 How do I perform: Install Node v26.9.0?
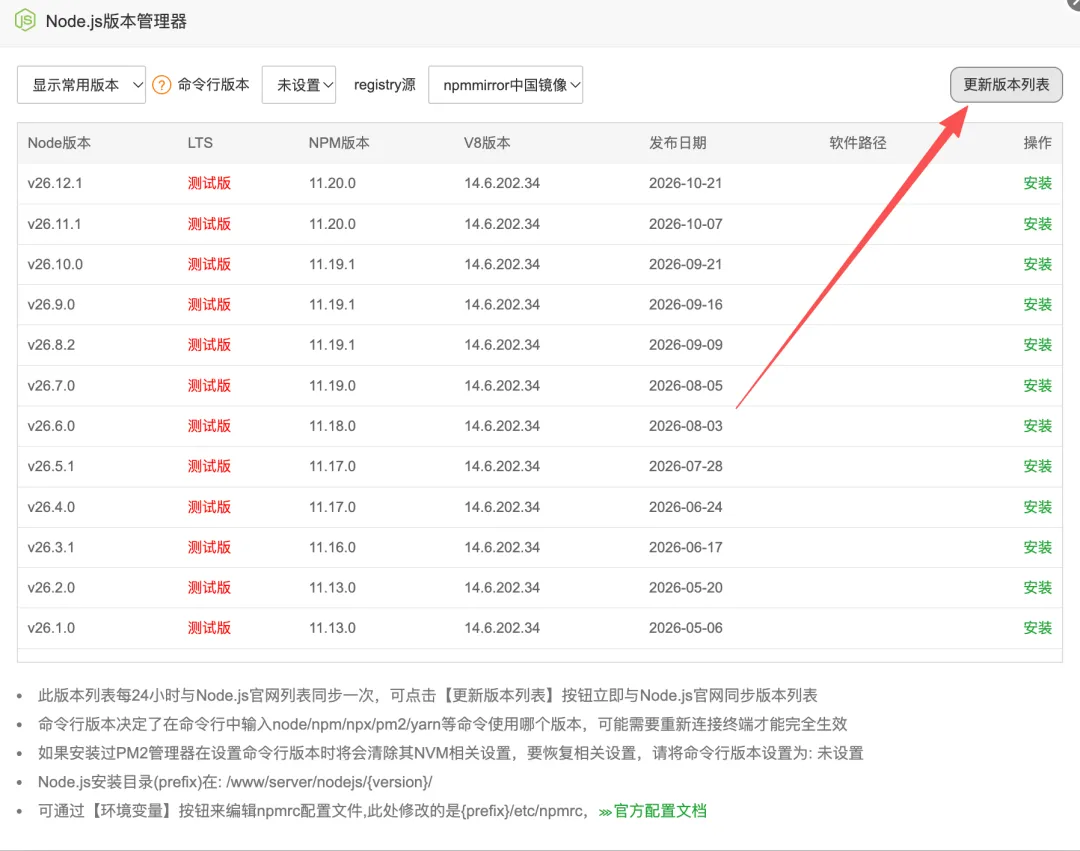pyautogui.click(x=1037, y=304)
